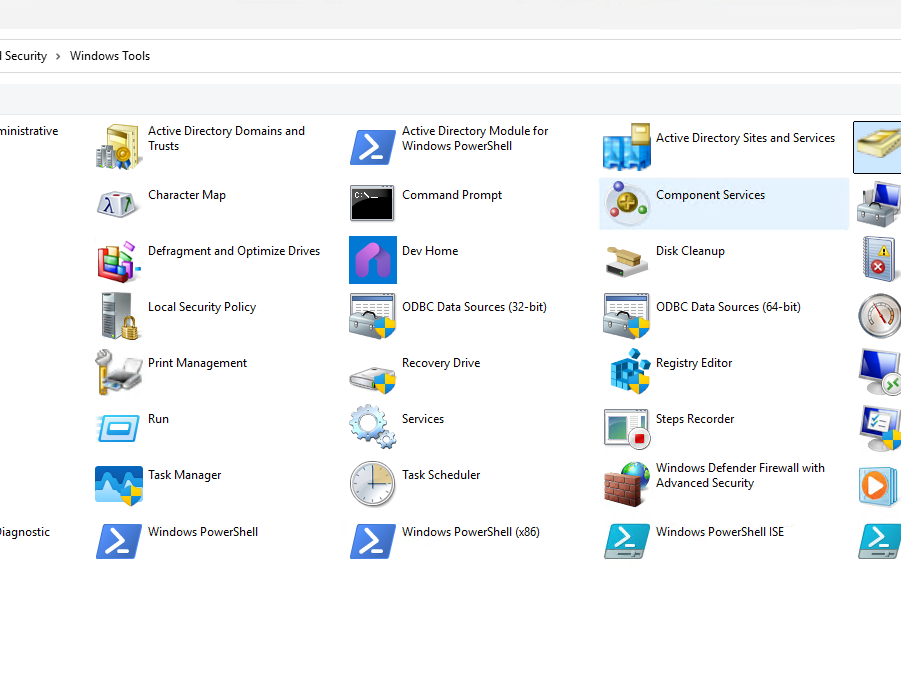Open Defragment and Optimize Drives icon
The image size is (901, 676).
pos(119,260)
